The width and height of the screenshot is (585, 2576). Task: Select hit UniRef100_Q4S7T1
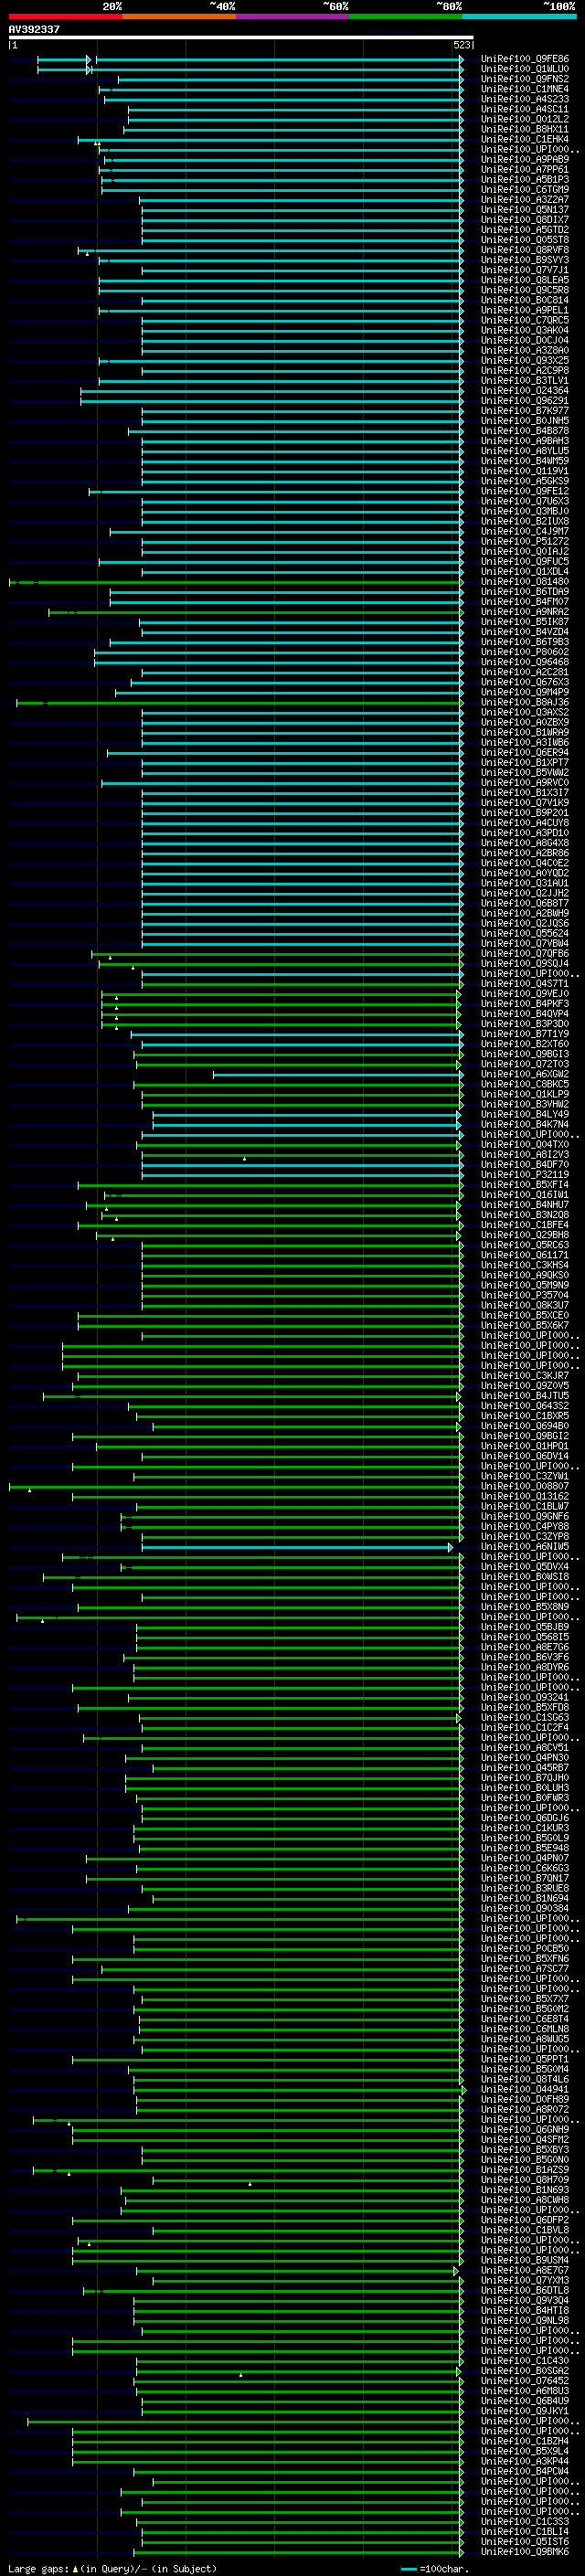click(x=525, y=983)
